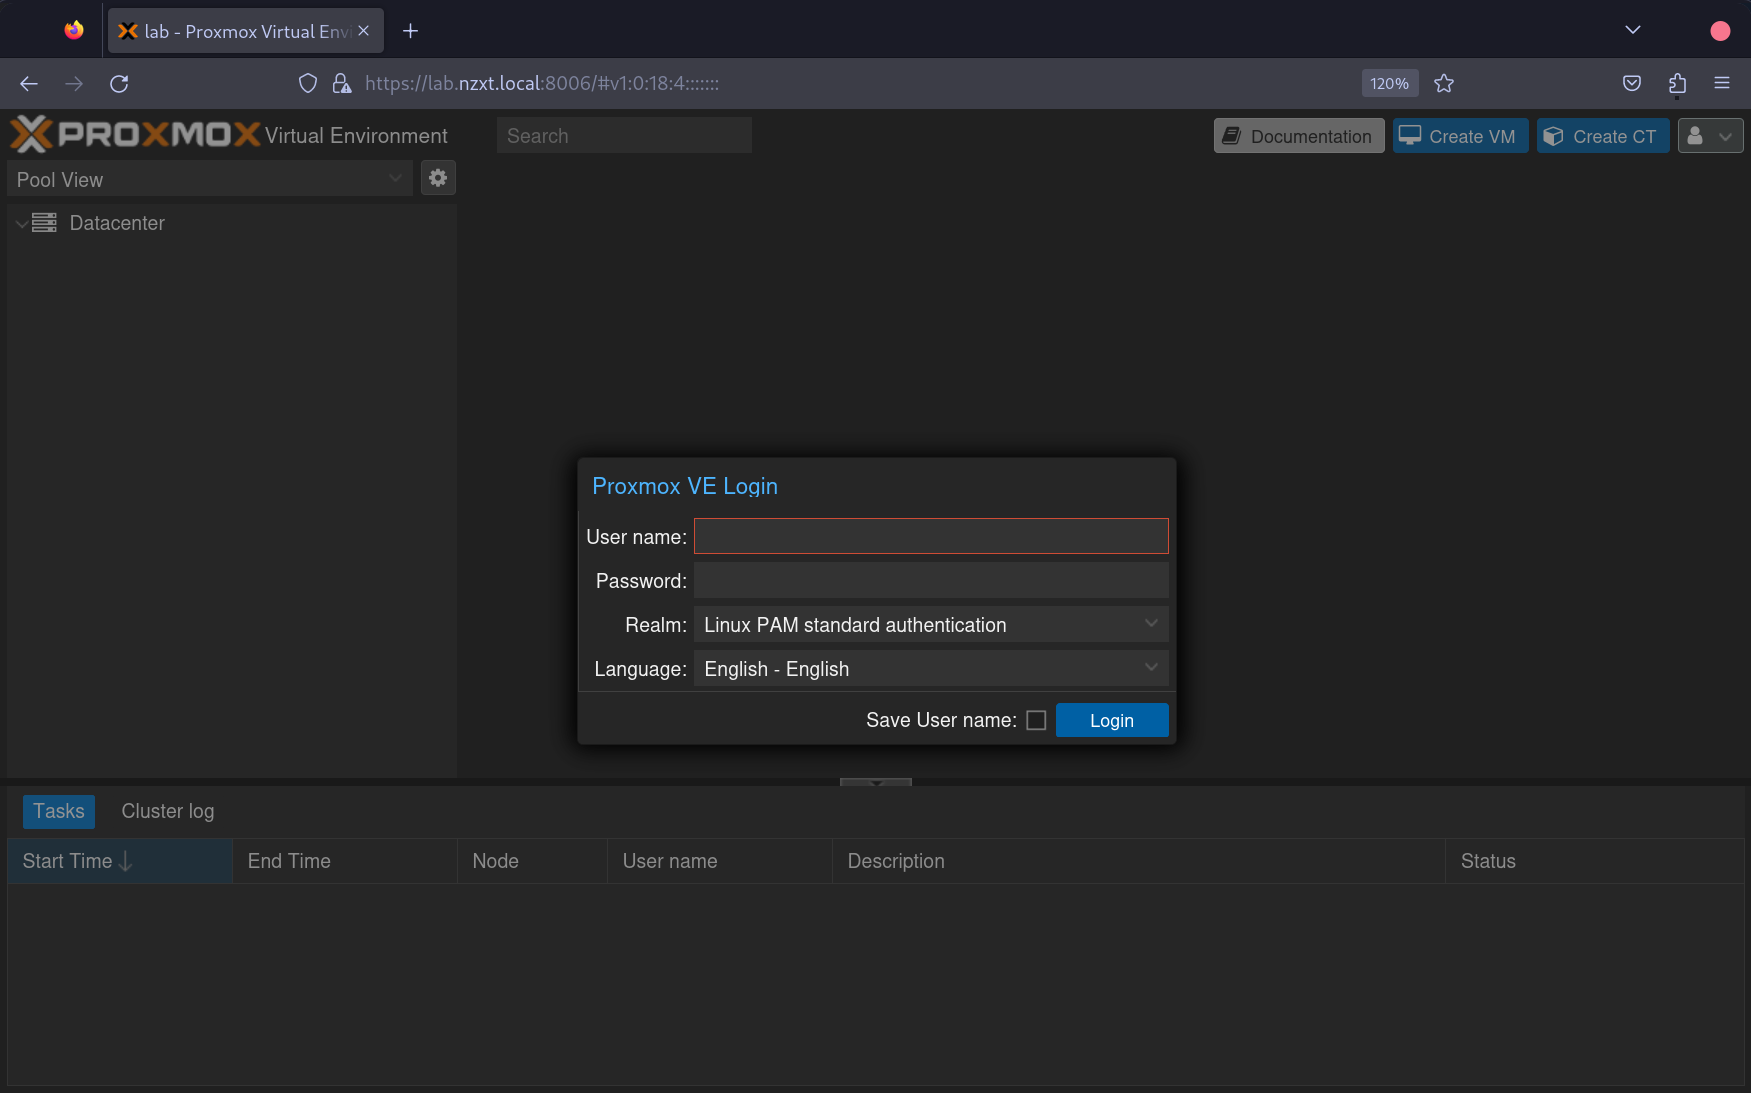Click the Login button
Viewport: 1751px width, 1093px height.
coord(1112,720)
